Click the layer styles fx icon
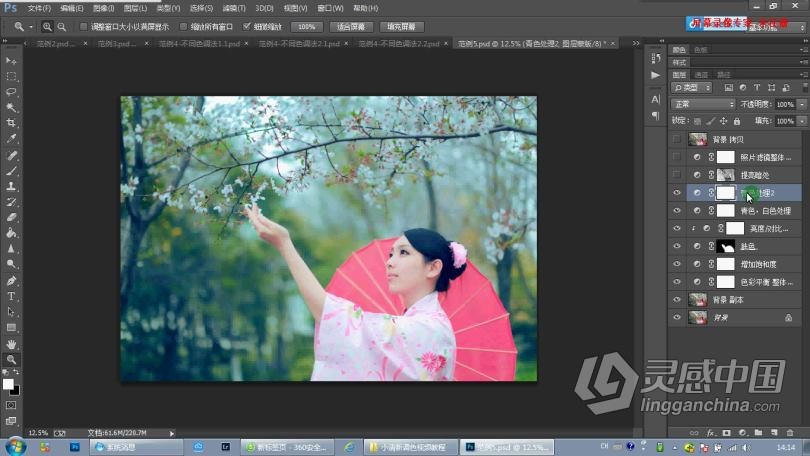The width and height of the screenshot is (810, 456). pos(711,433)
